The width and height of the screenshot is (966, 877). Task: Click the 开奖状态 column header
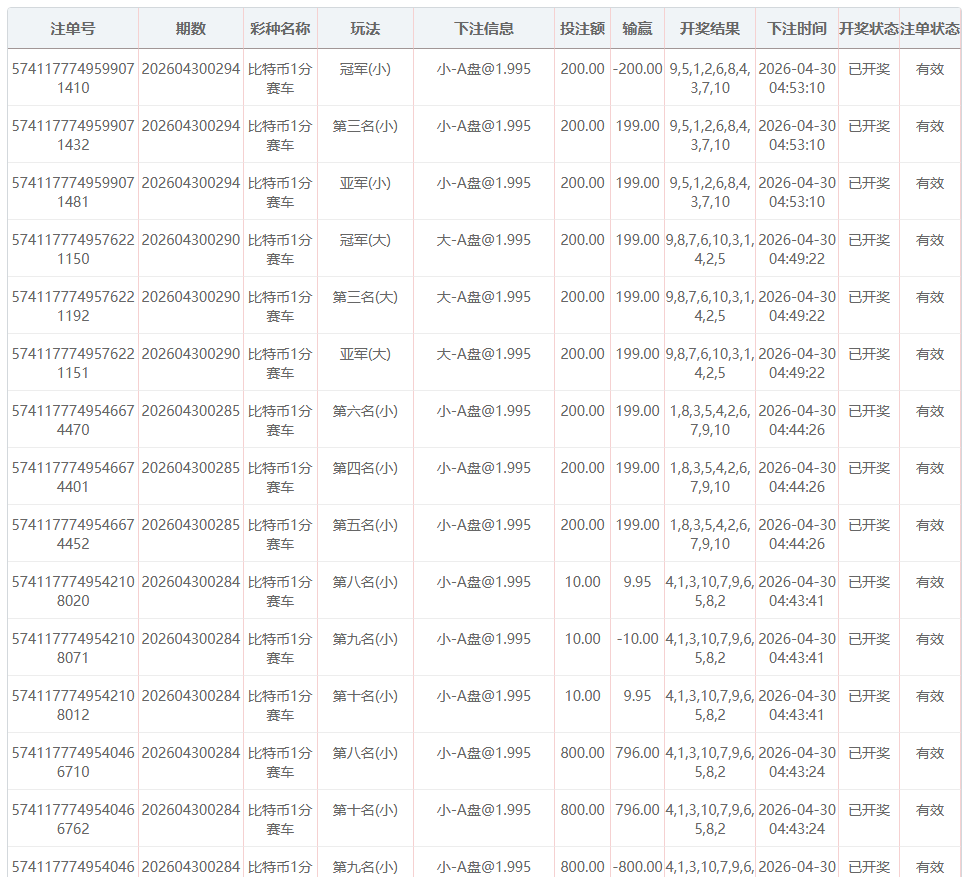point(868,29)
